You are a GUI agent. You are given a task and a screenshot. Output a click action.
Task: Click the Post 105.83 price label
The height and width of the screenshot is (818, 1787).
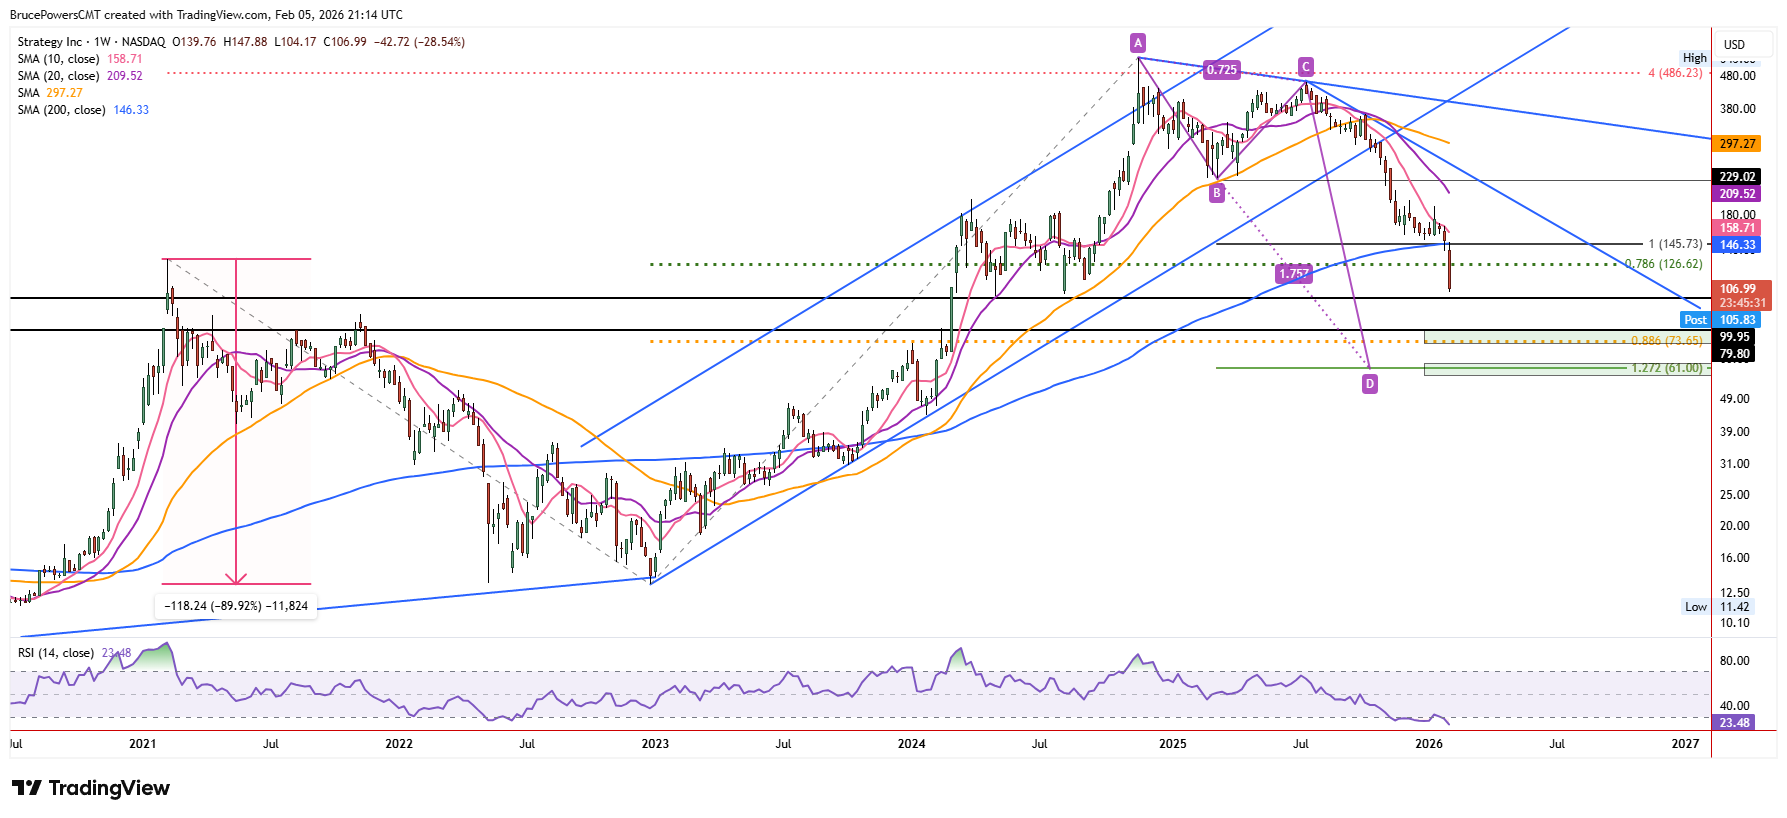point(1720,320)
